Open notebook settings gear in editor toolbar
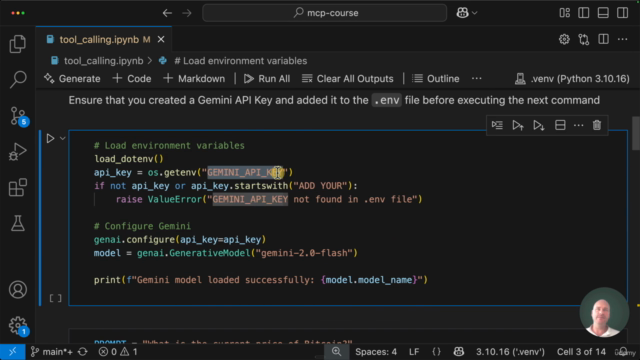Viewport: 640px width, 360px height. [x=564, y=39]
